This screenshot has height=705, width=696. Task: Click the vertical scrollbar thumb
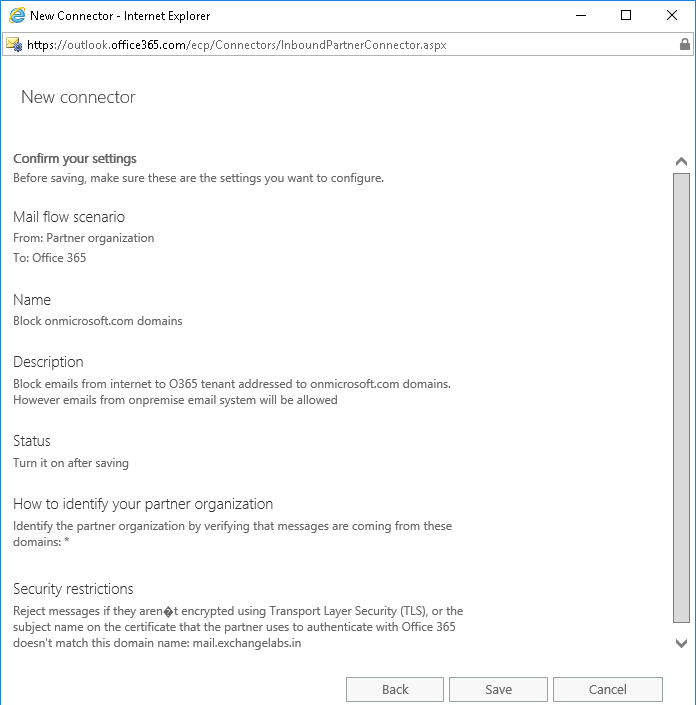coord(681,398)
